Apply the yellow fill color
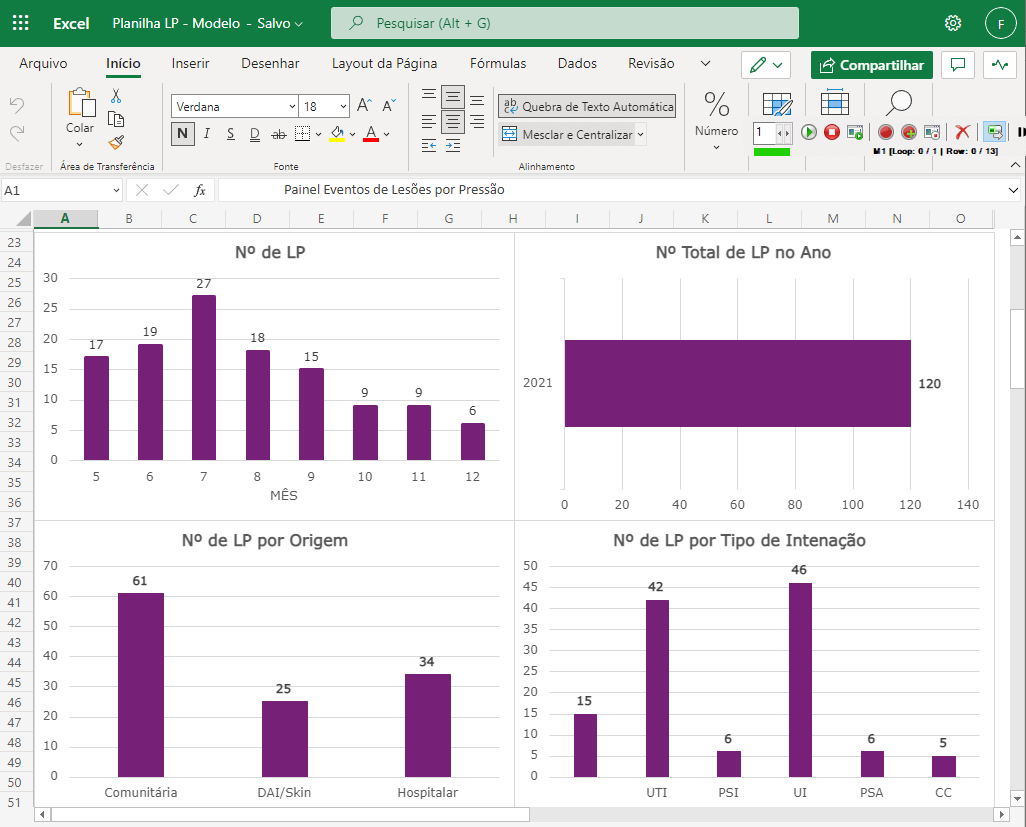The width and height of the screenshot is (1026, 827). (x=337, y=134)
